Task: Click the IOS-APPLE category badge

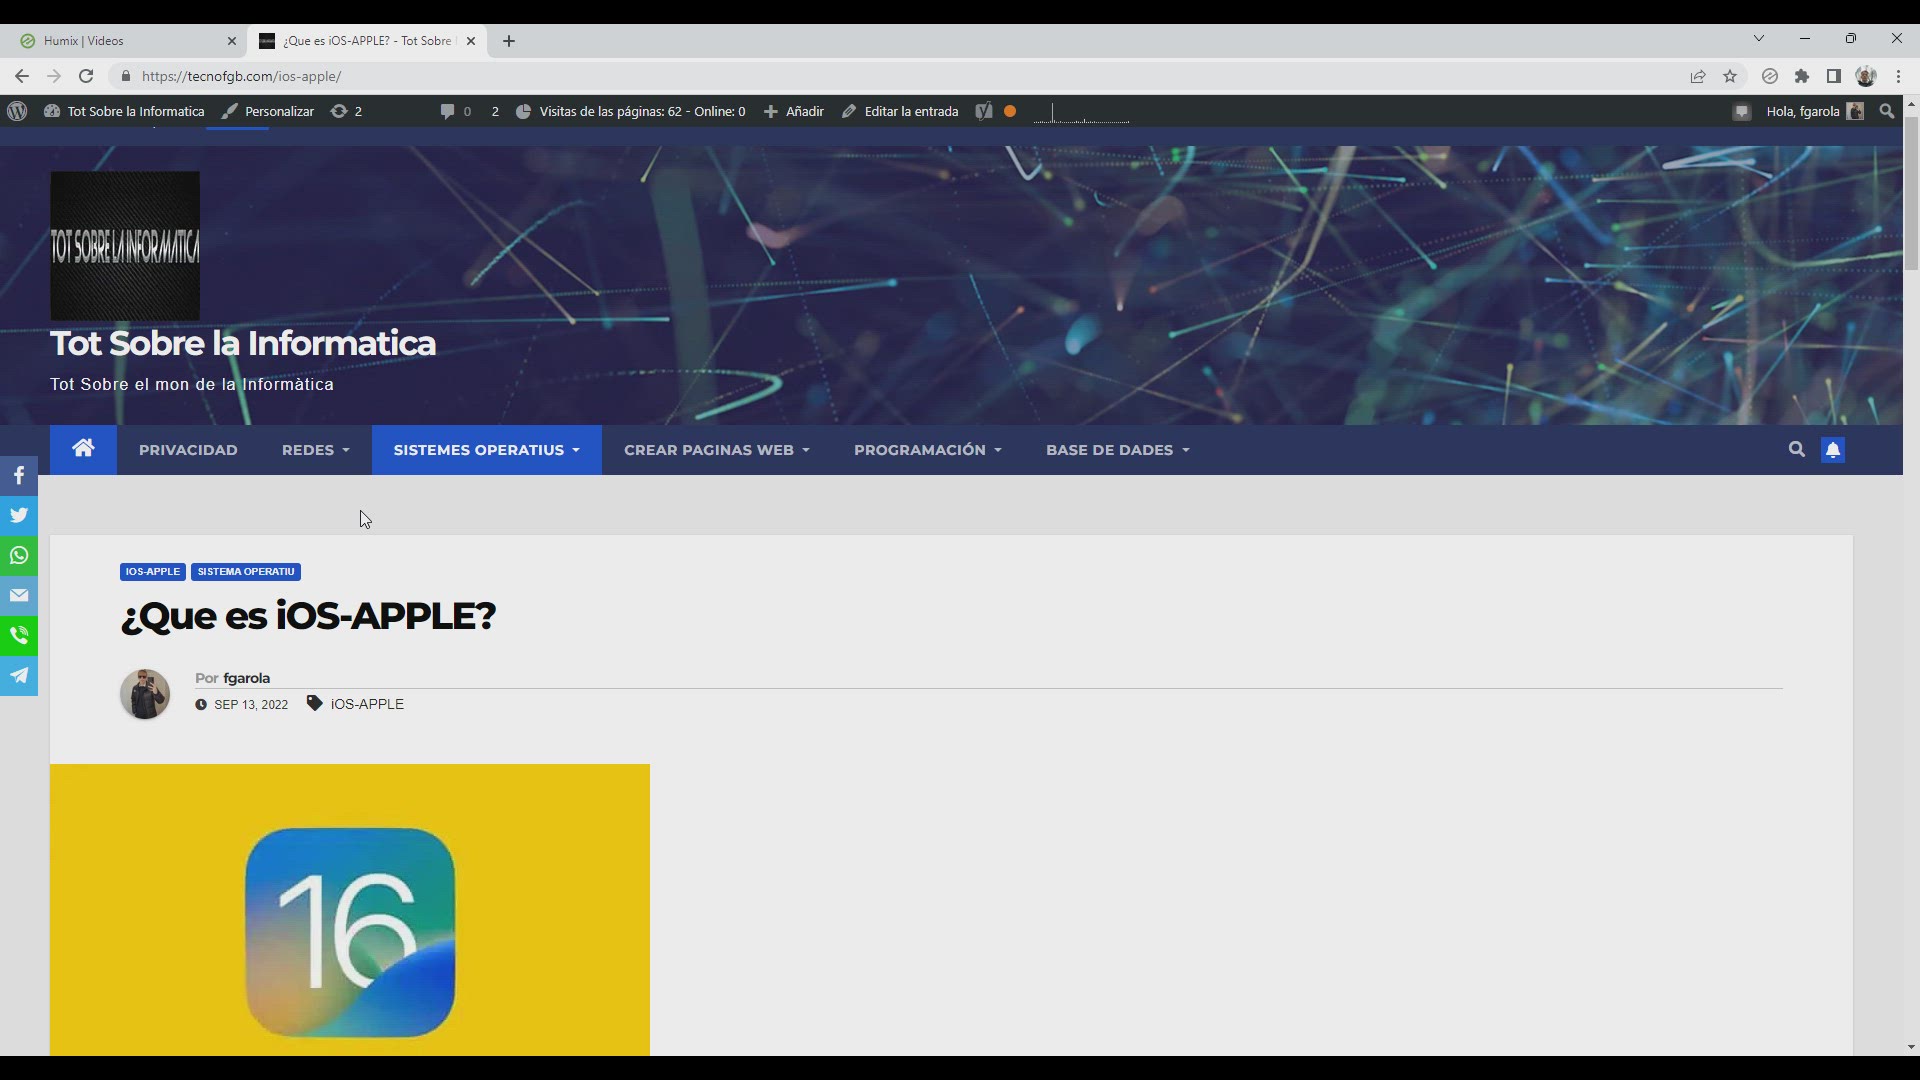Action: 152,572
